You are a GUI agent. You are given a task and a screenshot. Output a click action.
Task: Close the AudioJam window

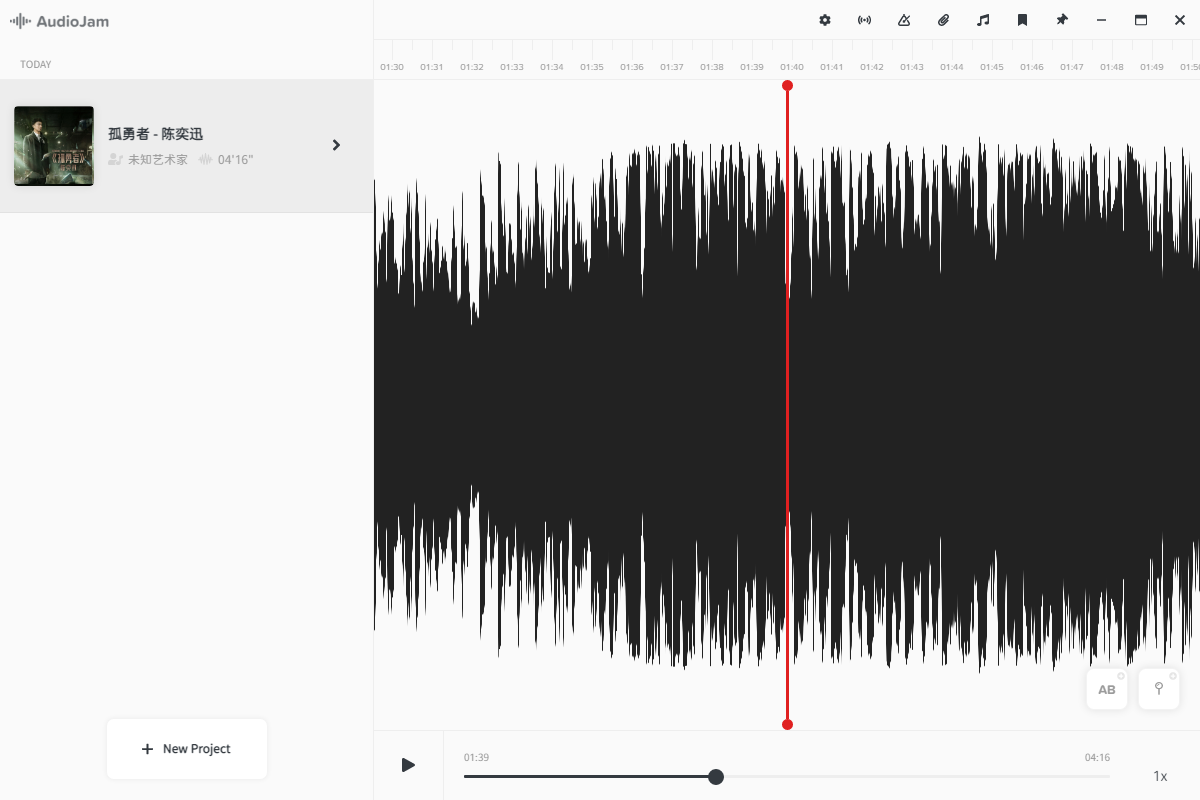[x=1180, y=20]
